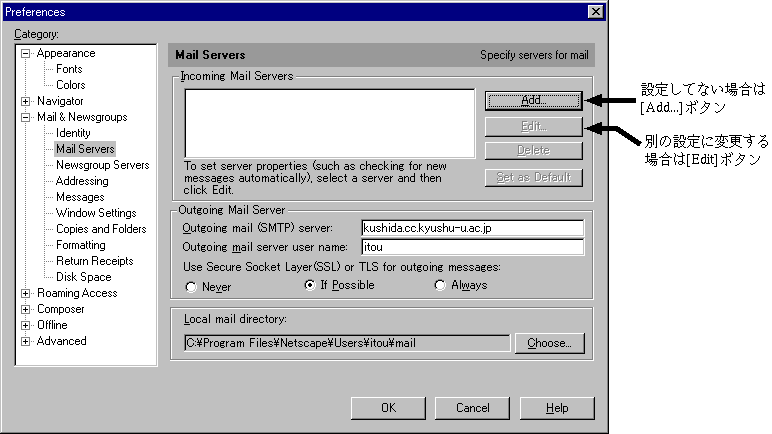Close the Preferences dialog window

(595, 12)
